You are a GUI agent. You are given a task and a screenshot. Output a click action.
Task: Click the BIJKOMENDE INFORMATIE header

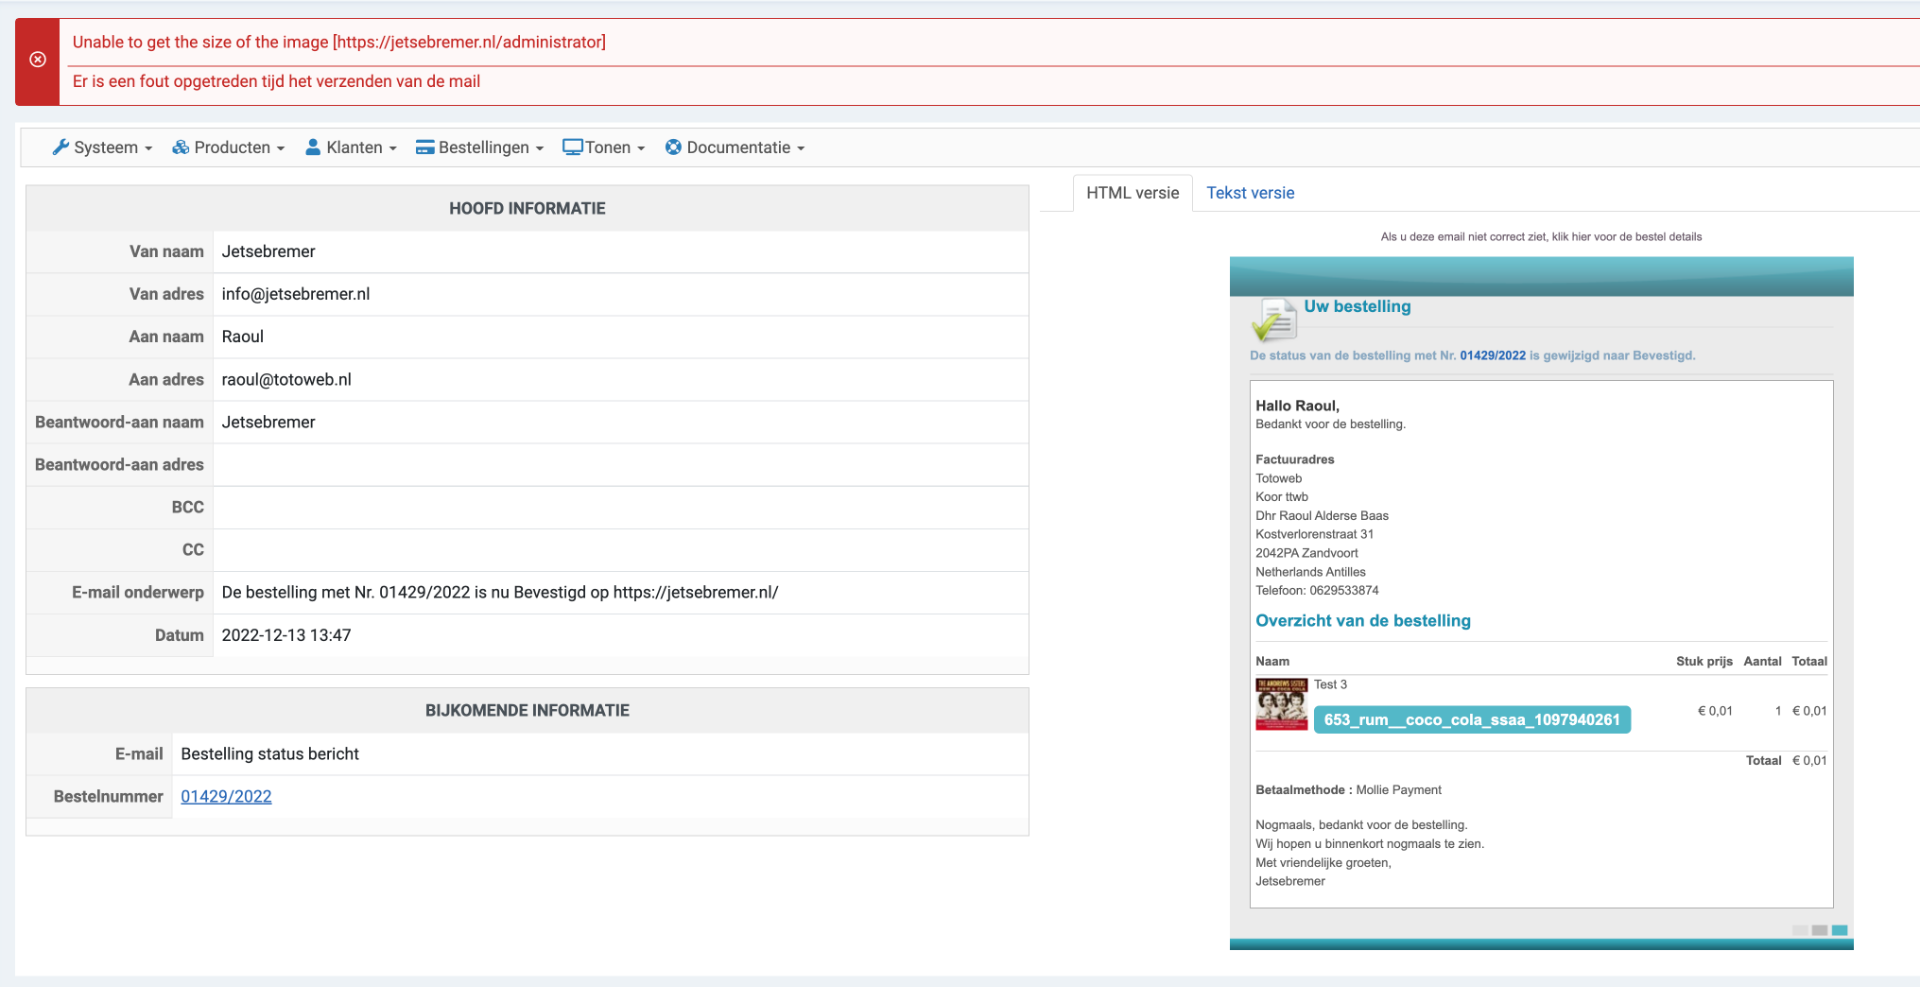click(x=527, y=710)
